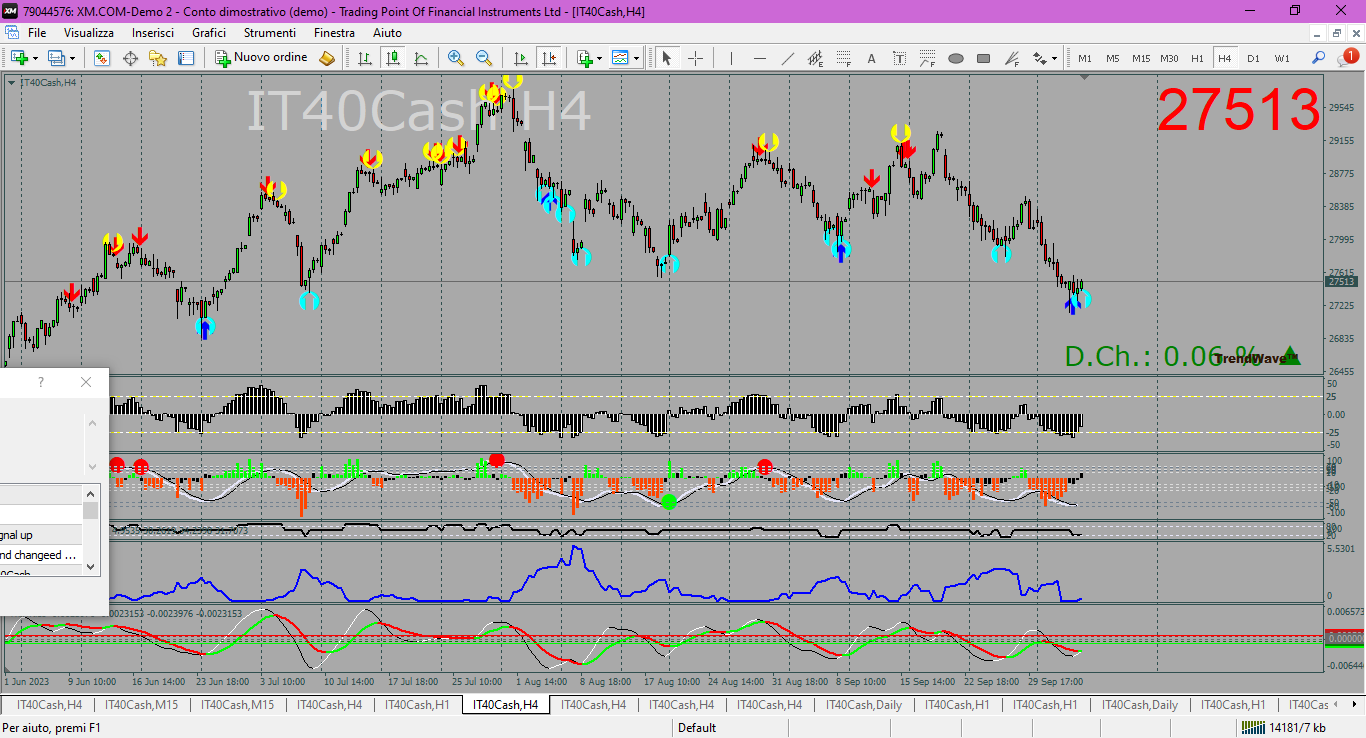Open the Terminal panel icon
Screen dimensions: 1366x738
tap(186, 58)
